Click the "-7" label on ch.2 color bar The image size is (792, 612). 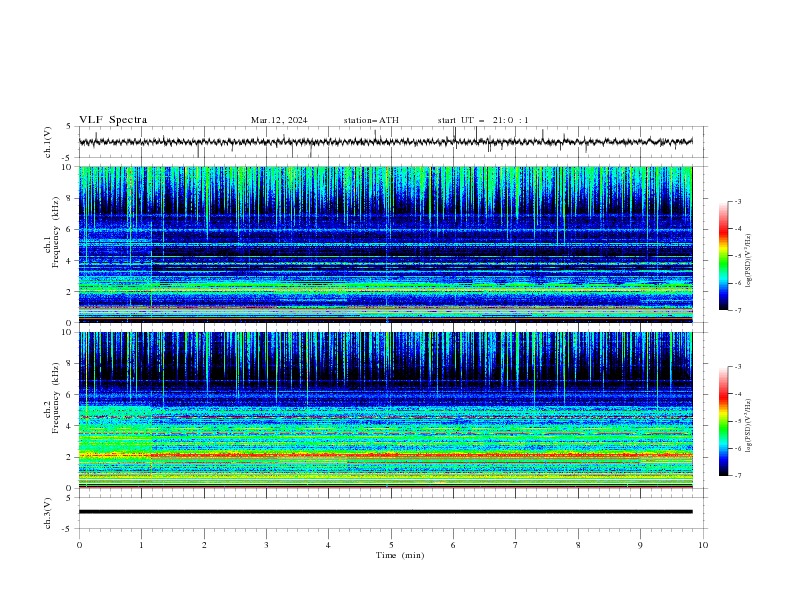pos(737,476)
